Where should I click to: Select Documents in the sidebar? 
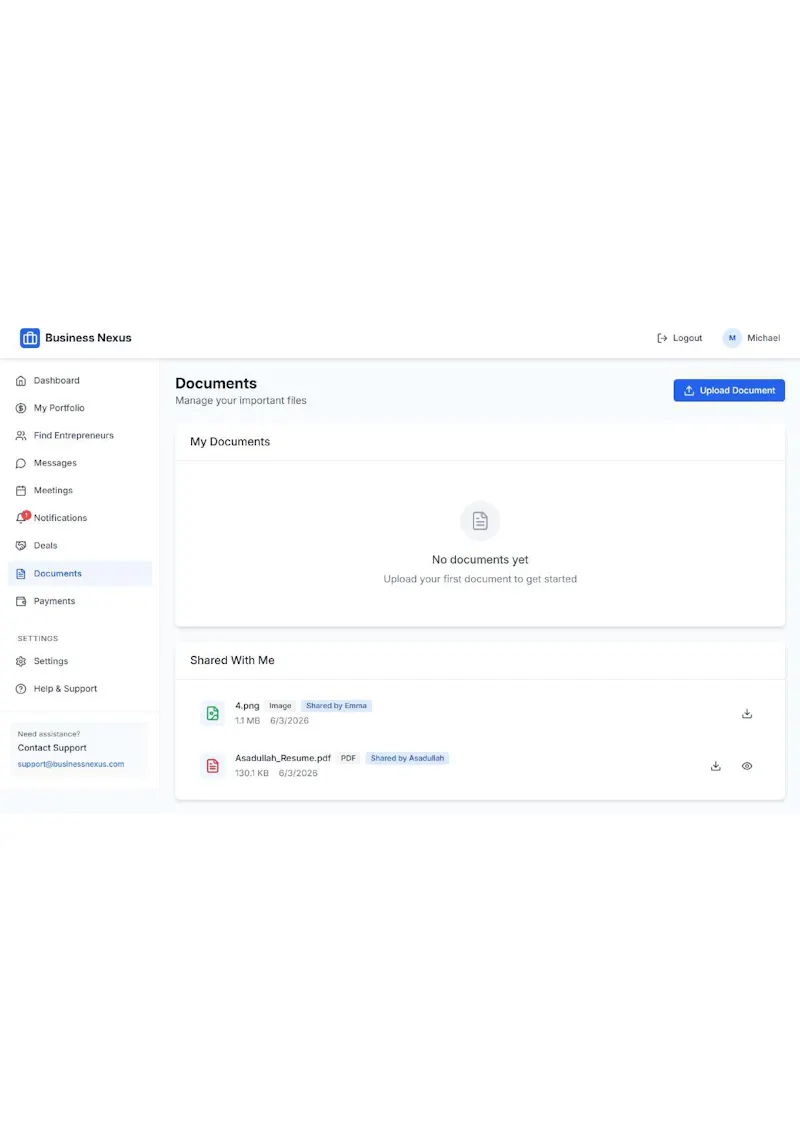tap(80, 573)
